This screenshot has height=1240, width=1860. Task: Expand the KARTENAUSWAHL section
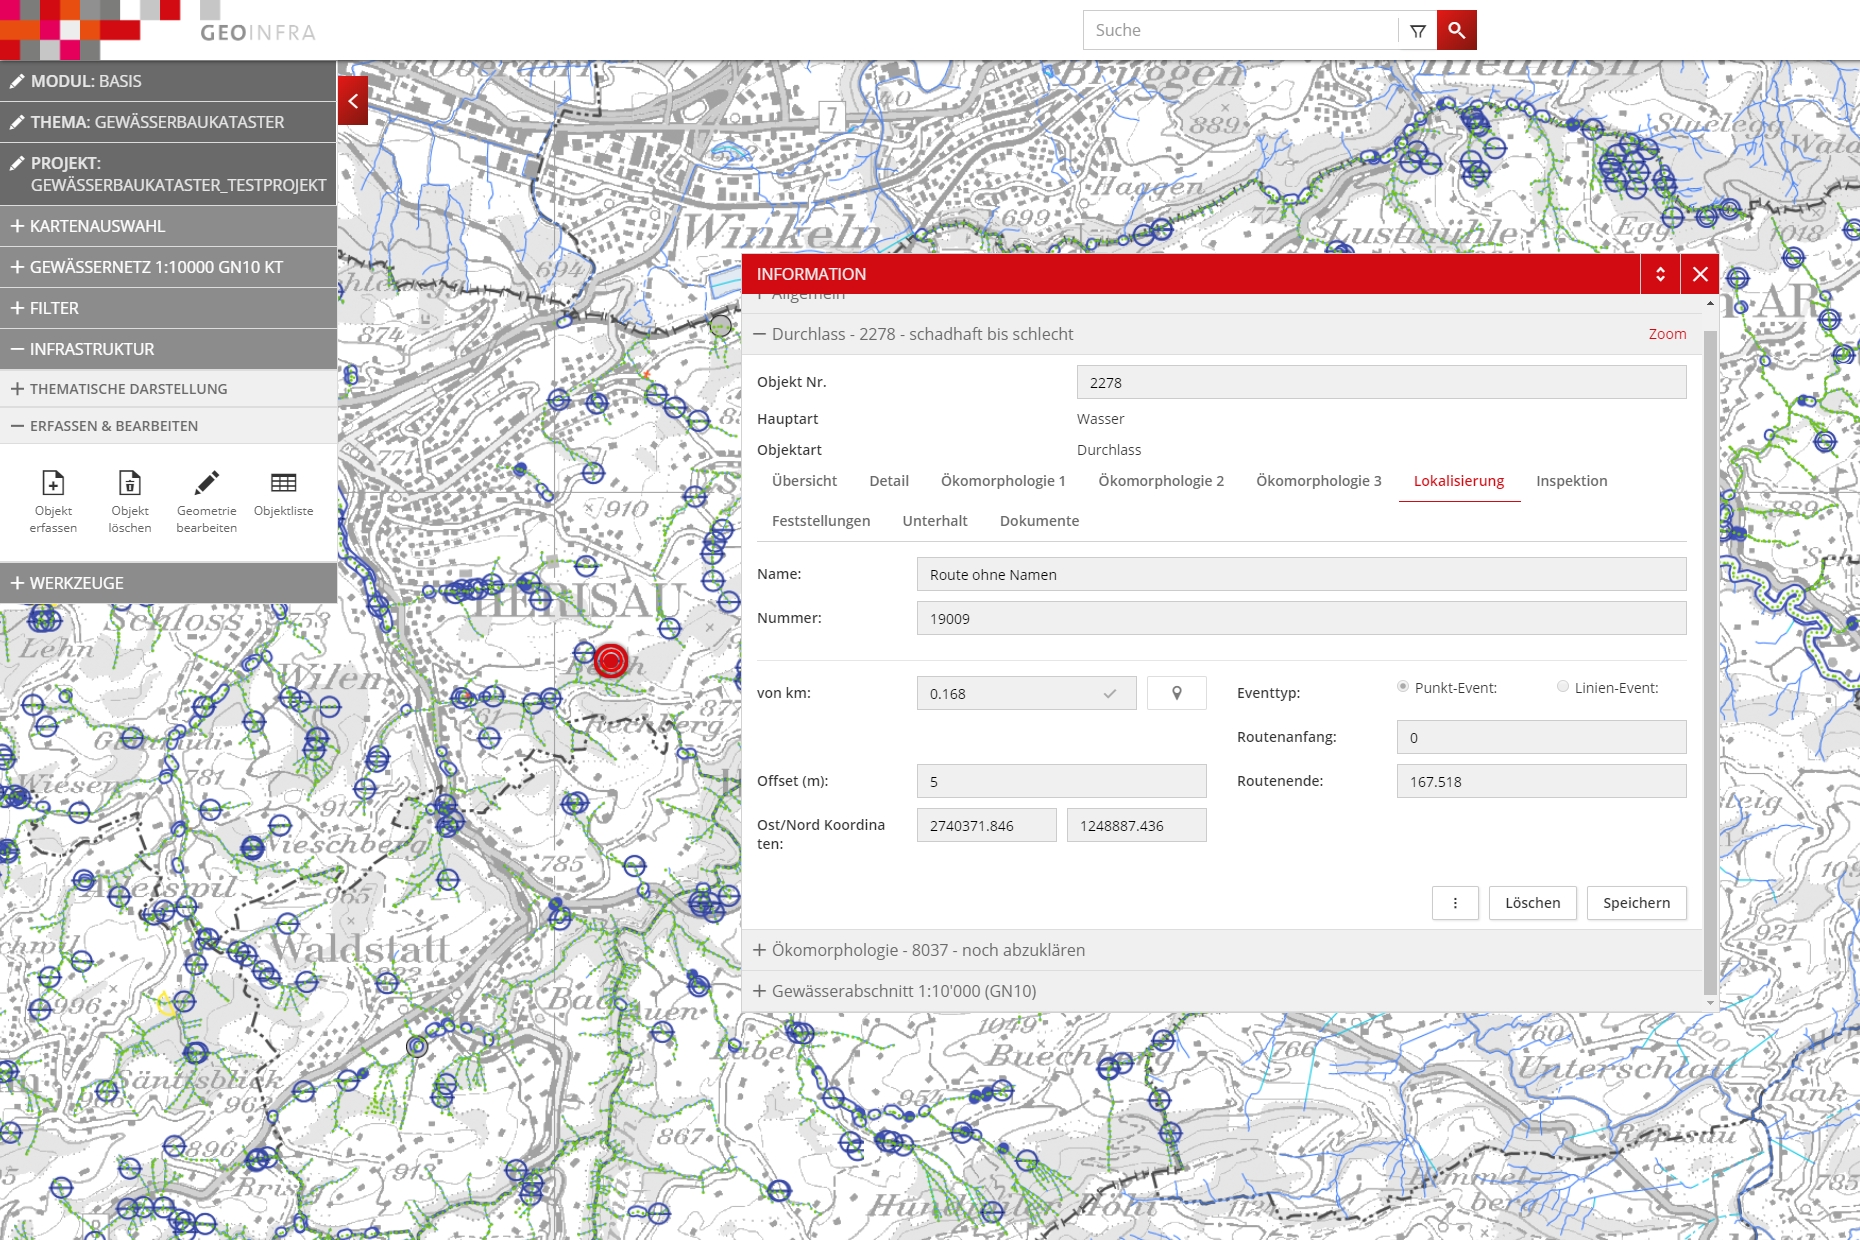point(168,226)
